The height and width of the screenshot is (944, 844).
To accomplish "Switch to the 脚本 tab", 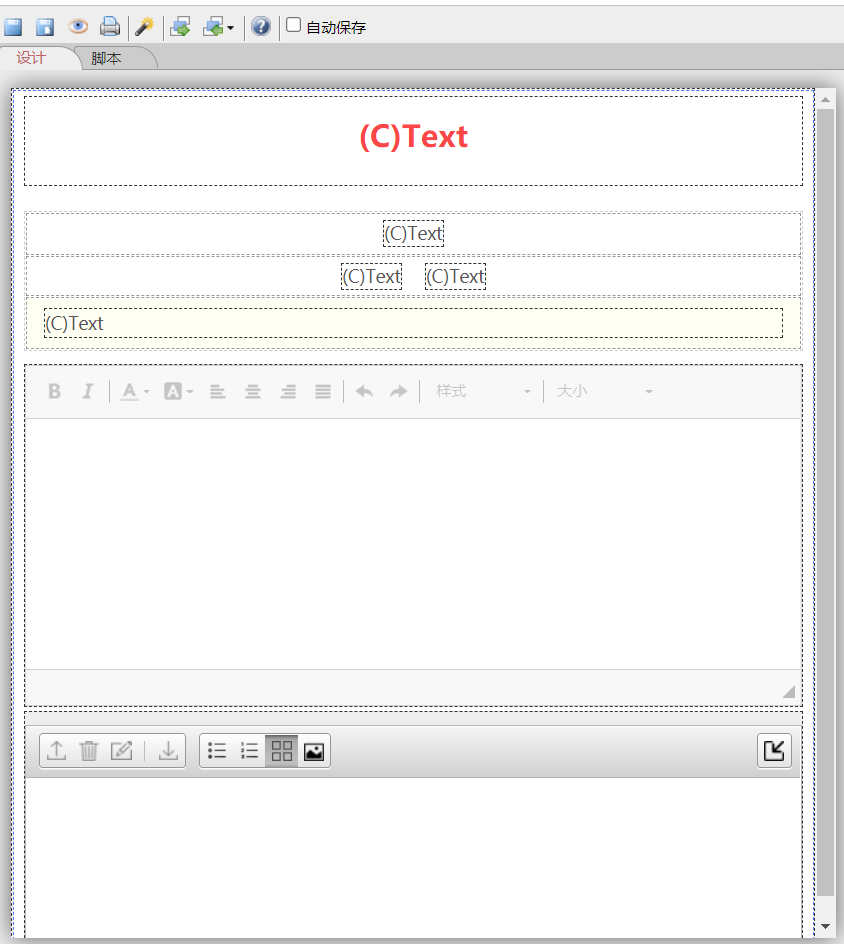I will pos(107,58).
